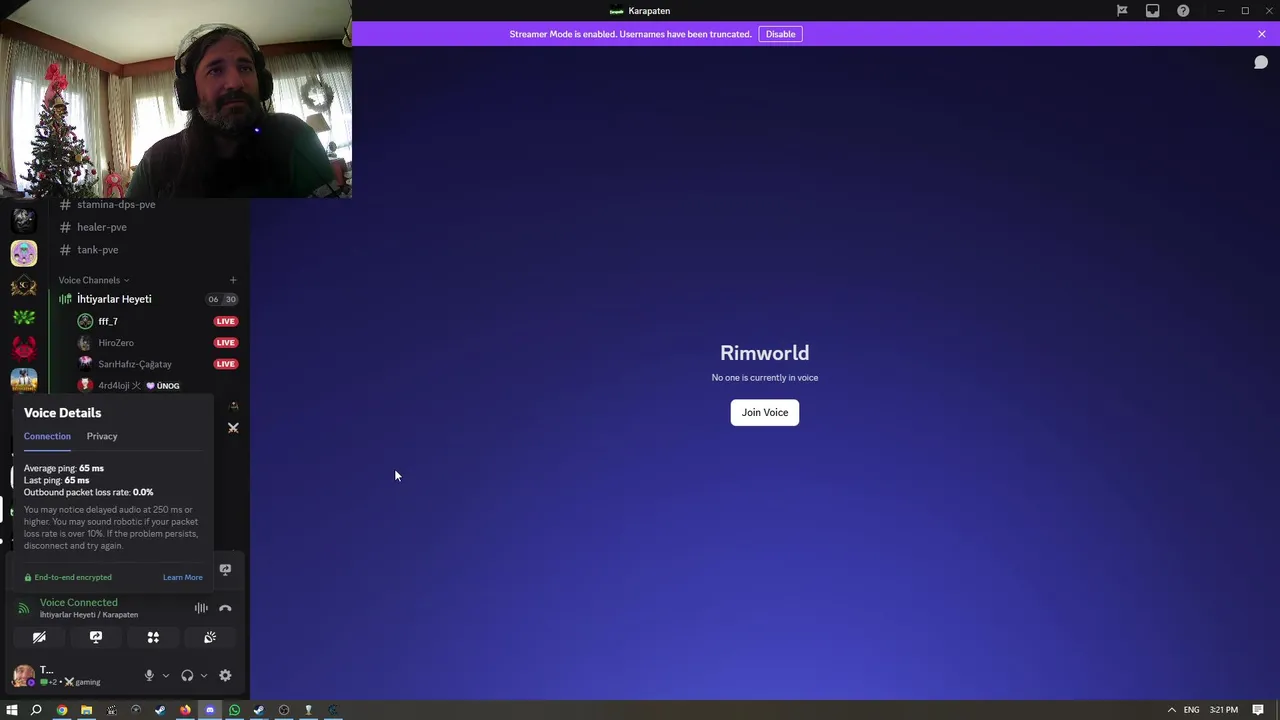Open the Activities launcher icon
The image size is (1280, 720).
pos(153,637)
